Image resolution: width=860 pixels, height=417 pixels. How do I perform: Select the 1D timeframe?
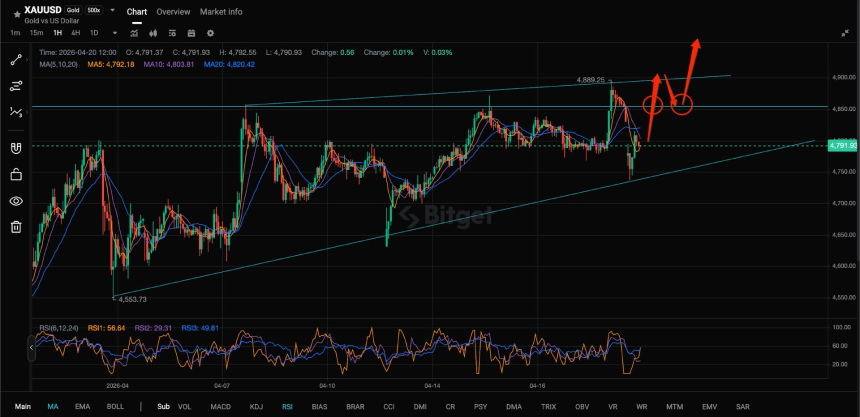(x=94, y=33)
